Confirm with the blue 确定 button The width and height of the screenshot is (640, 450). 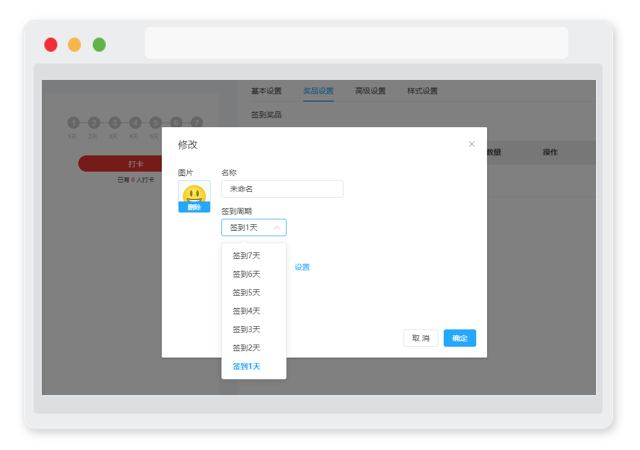click(460, 338)
